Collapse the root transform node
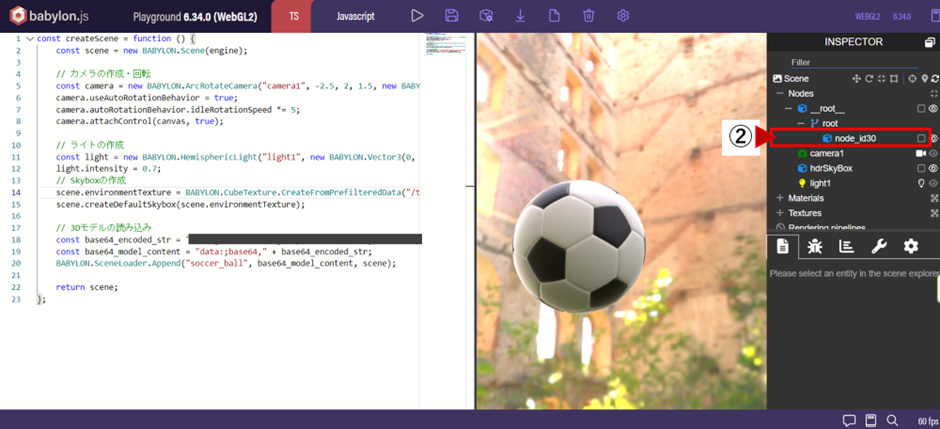940x429 pixels. point(801,123)
